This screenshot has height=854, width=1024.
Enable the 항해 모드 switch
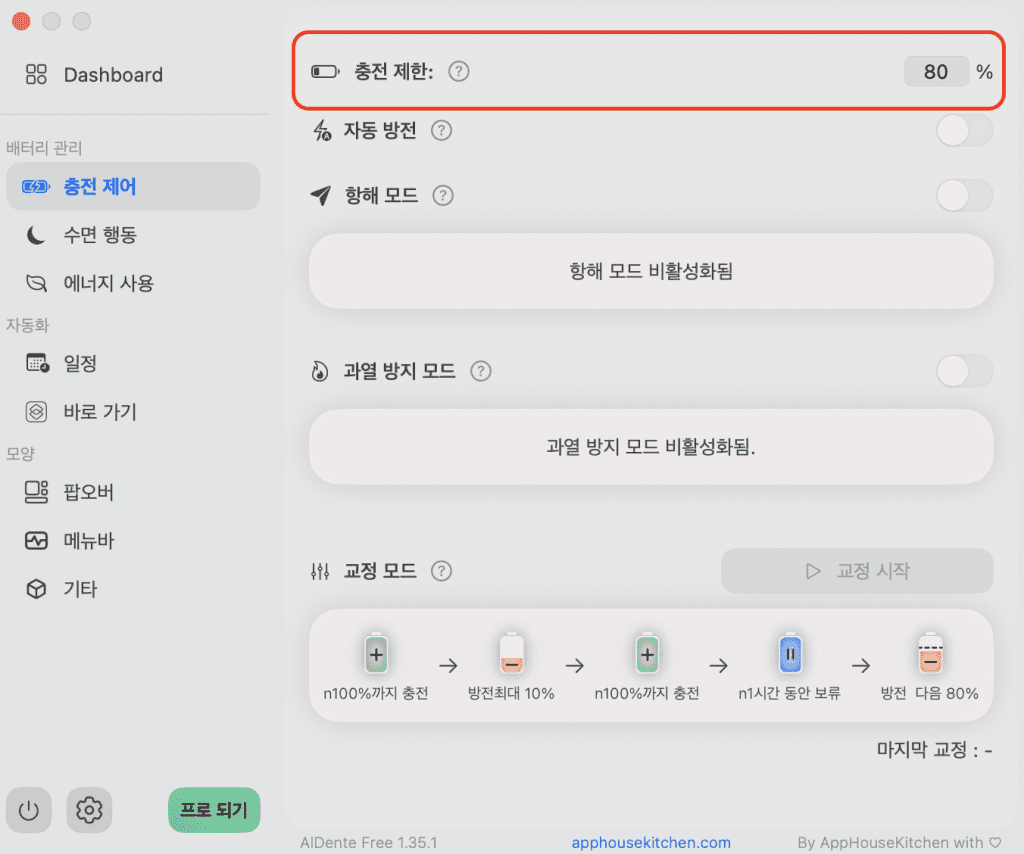(964, 196)
